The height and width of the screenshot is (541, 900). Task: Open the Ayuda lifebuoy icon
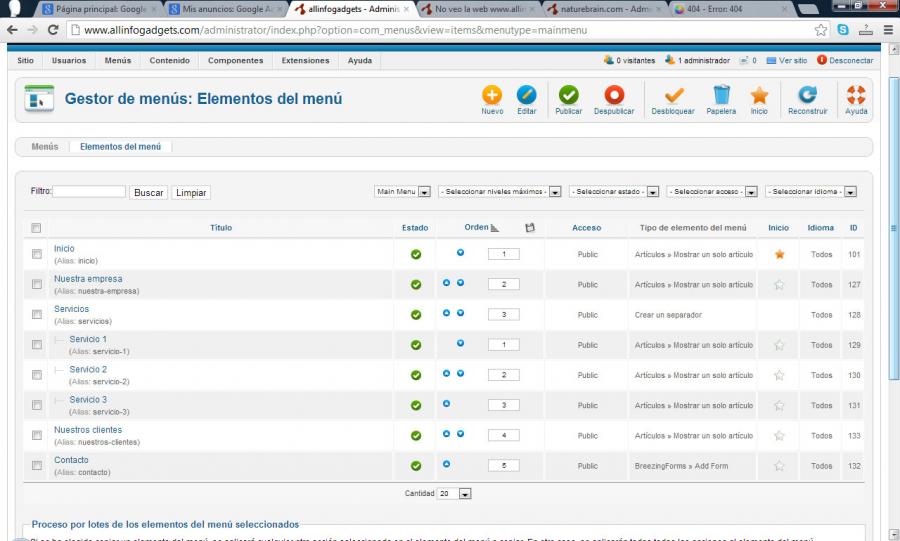tap(856, 95)
